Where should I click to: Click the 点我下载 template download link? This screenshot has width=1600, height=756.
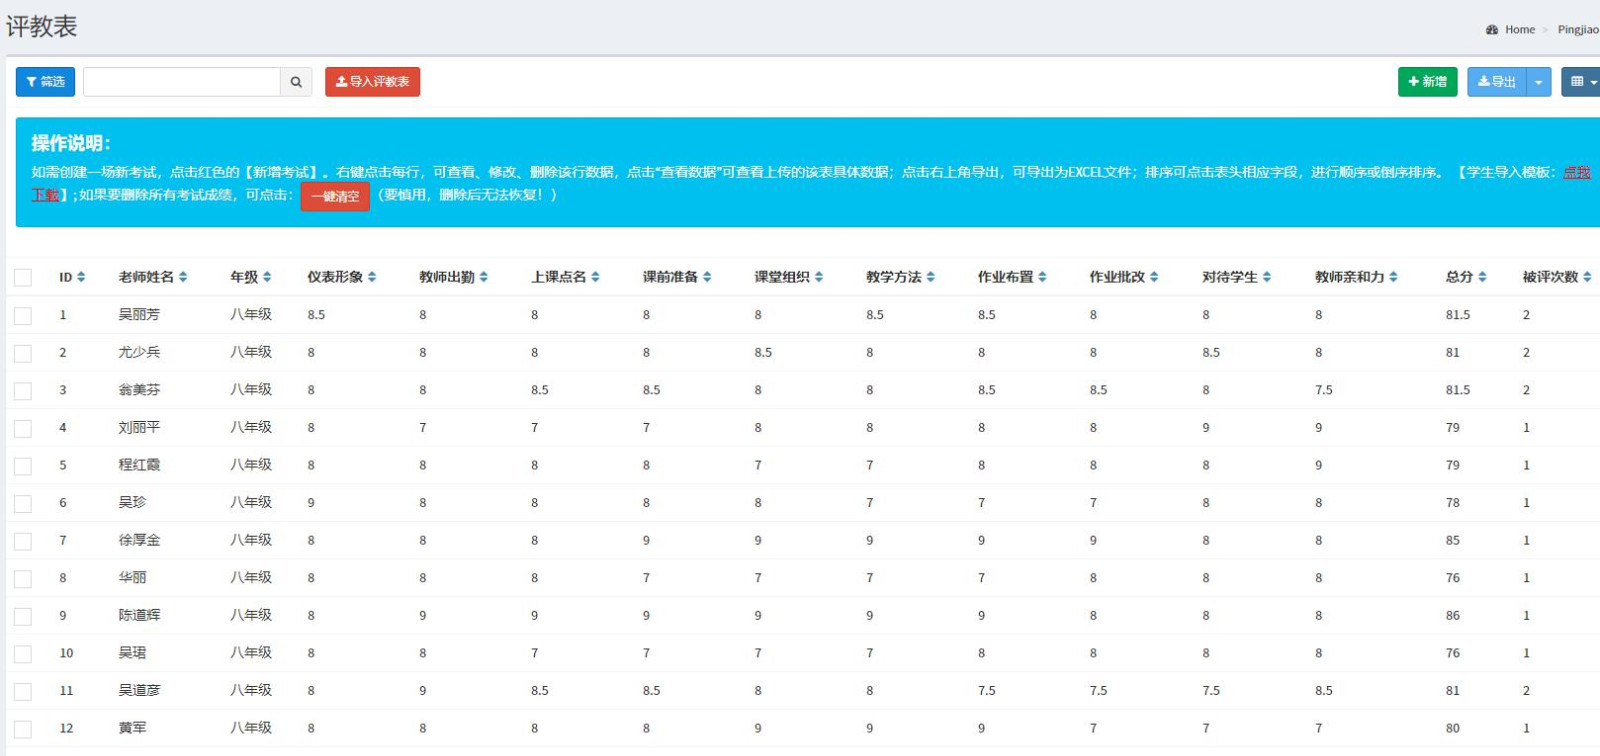pyautogui.click(x=1576, y=173)
